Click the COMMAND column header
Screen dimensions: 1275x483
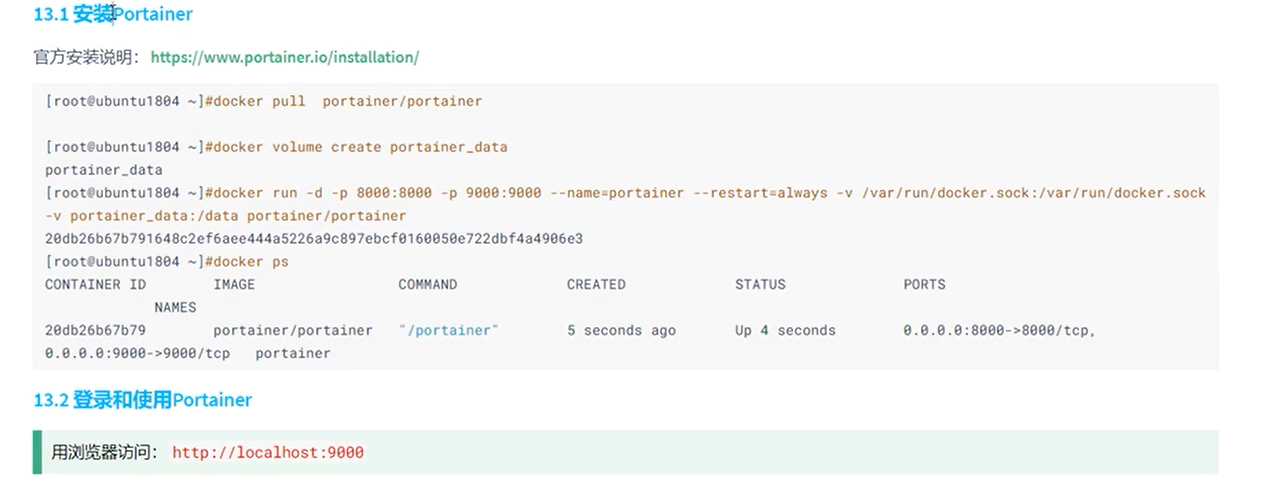427,284
